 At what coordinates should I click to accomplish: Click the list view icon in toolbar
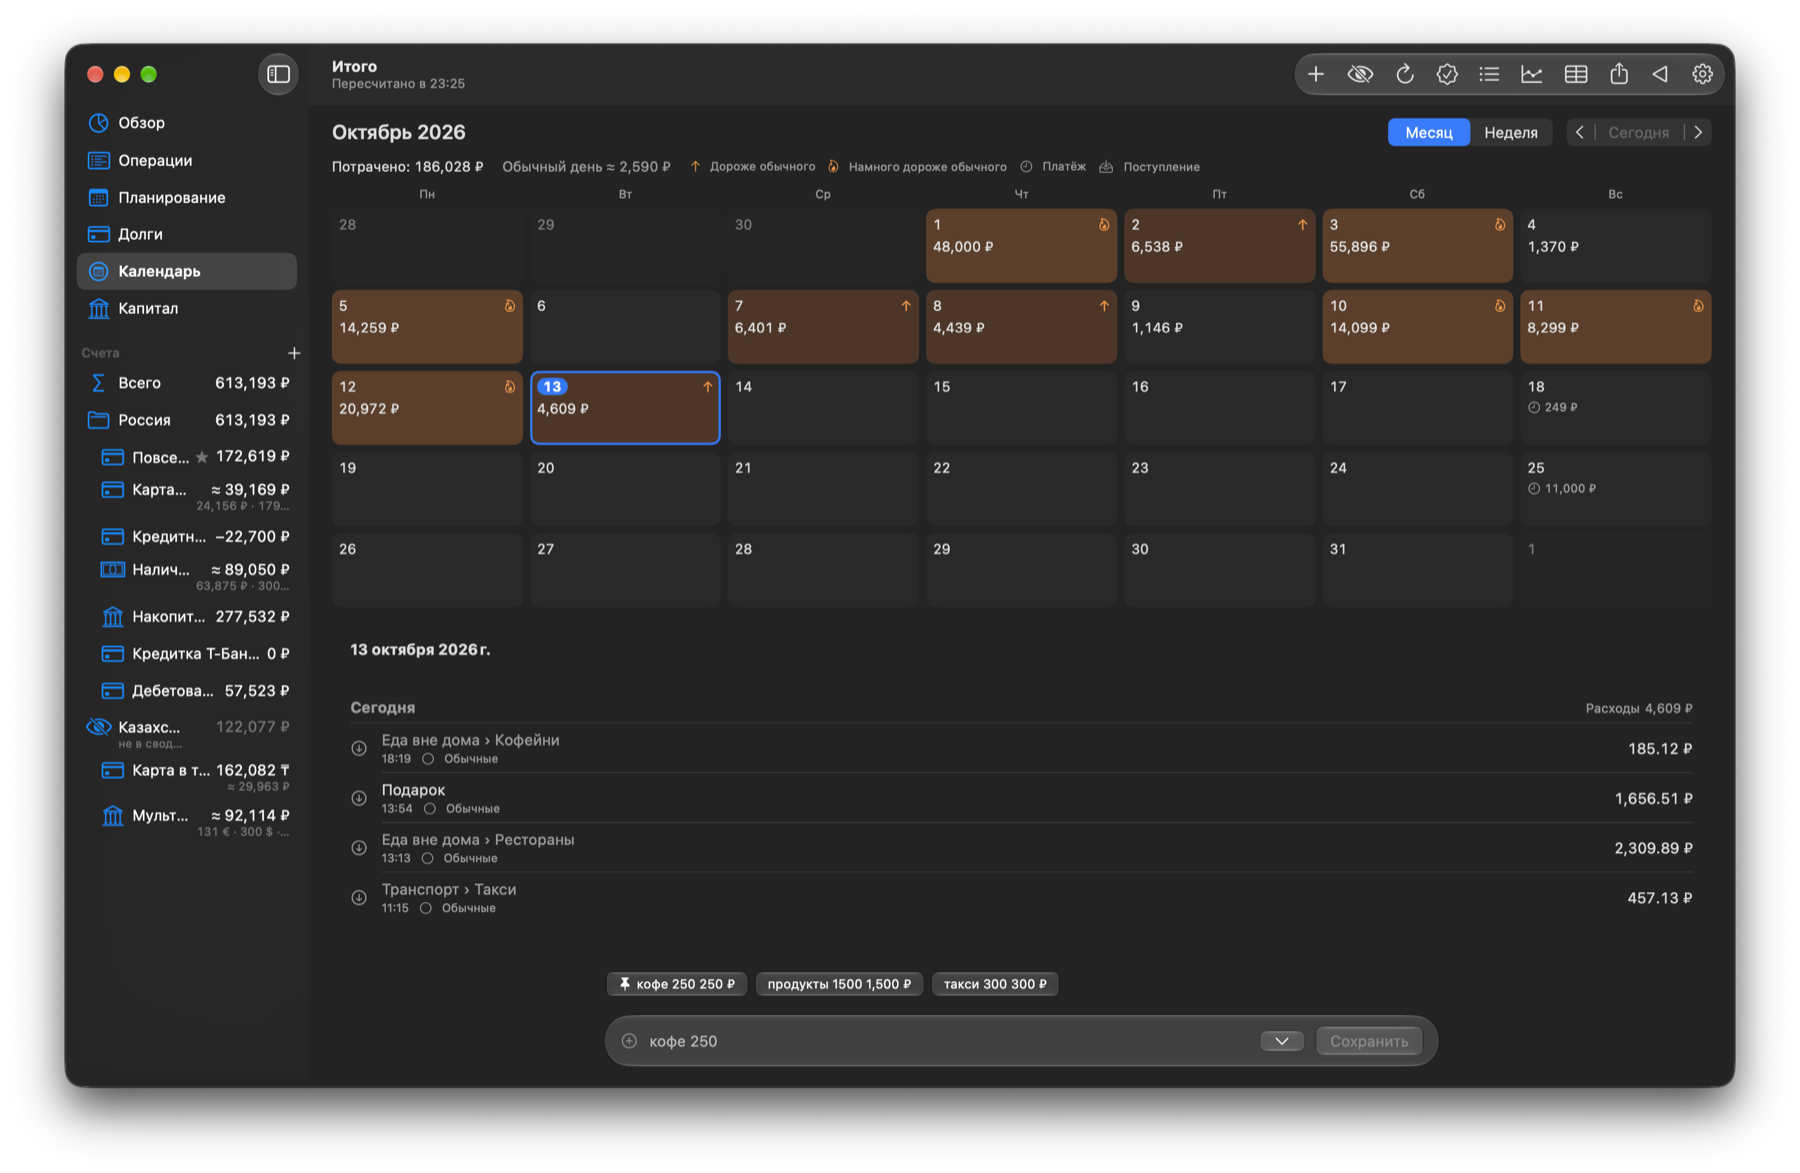(x=1489, y=75)
